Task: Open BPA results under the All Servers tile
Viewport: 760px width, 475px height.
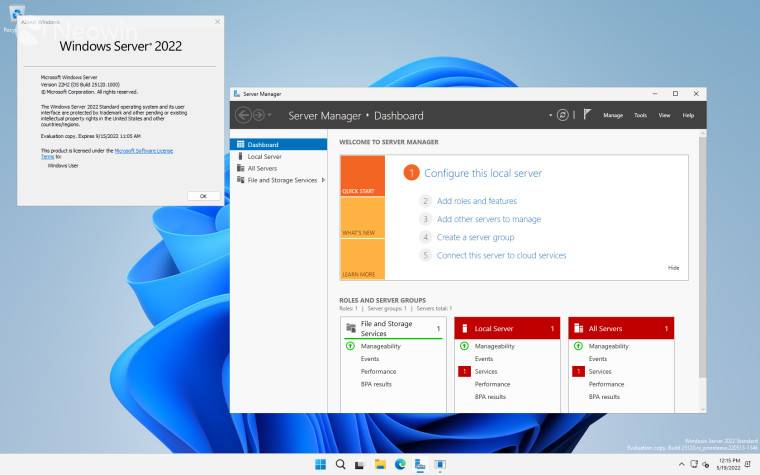Action: pos(604,396)
